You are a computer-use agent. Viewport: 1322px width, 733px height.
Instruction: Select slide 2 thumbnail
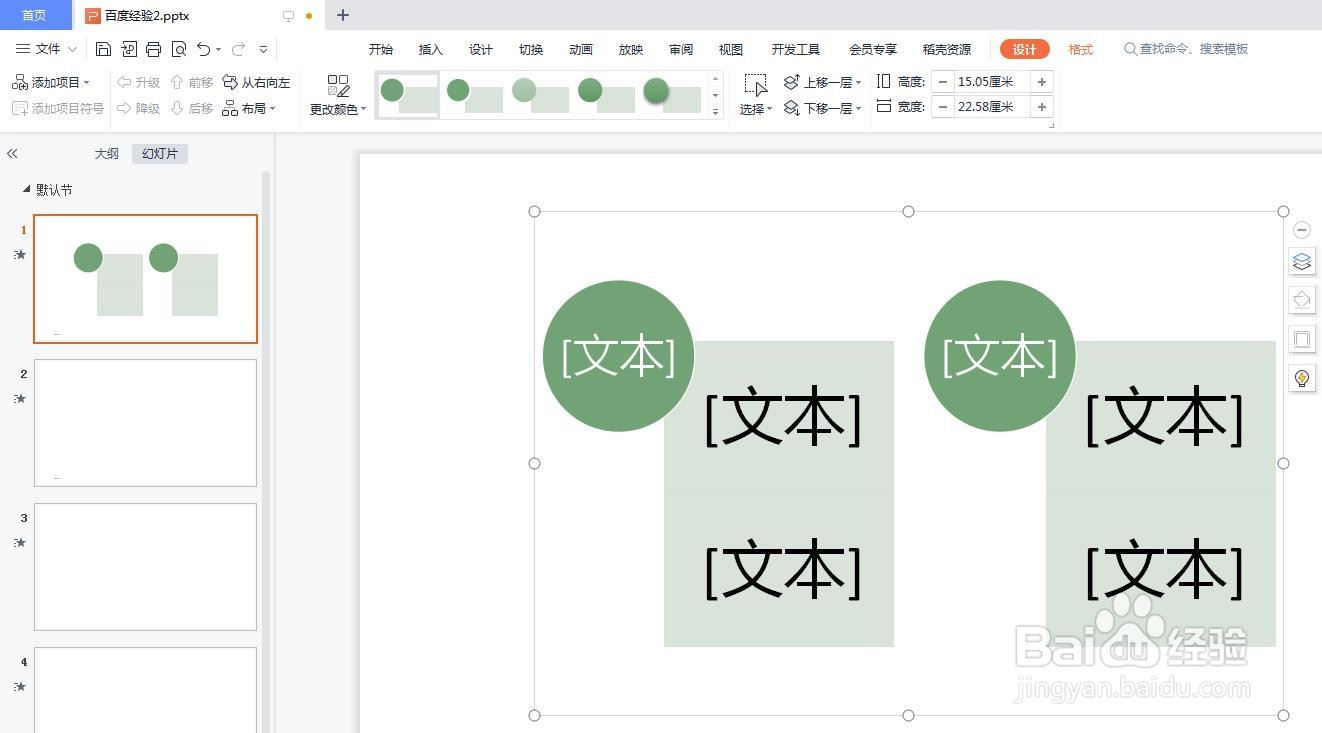[x=145, y=423]
